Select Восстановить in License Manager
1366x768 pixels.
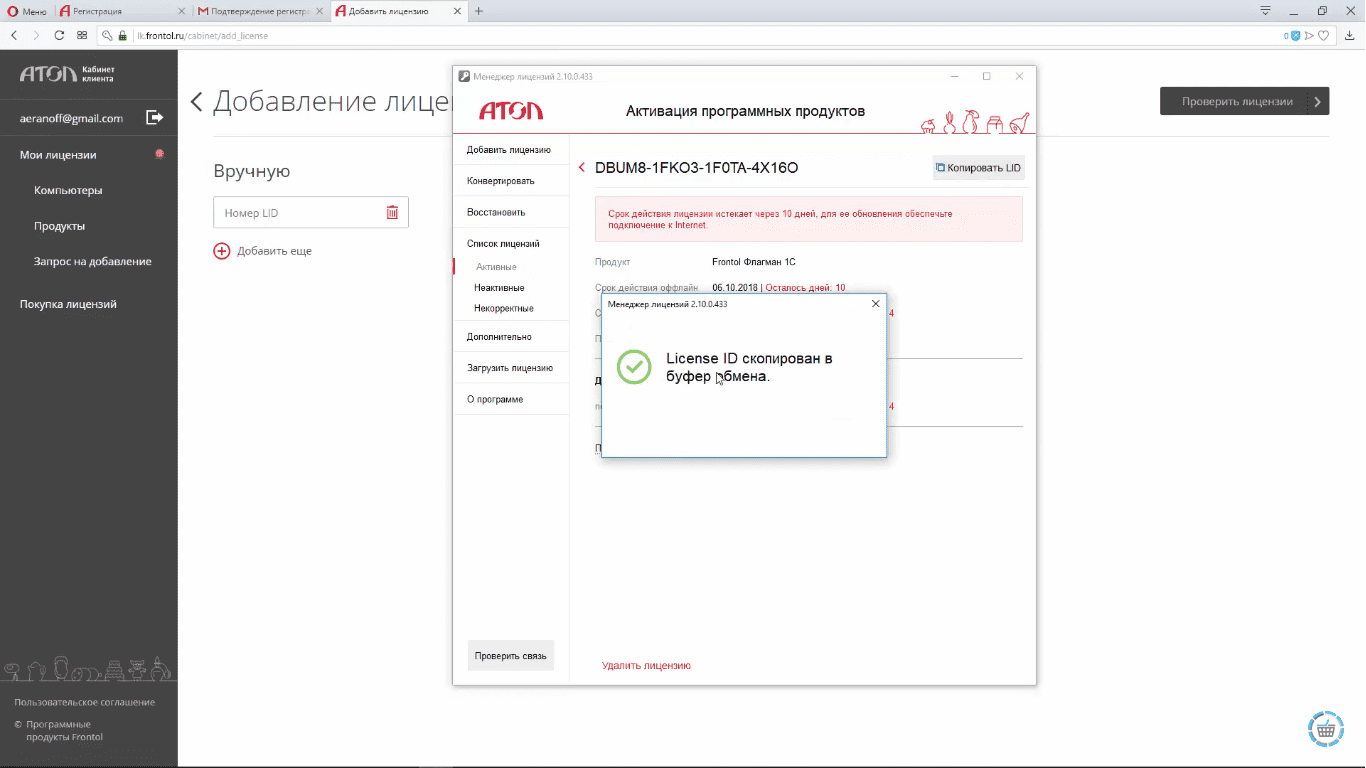[496, 212]
